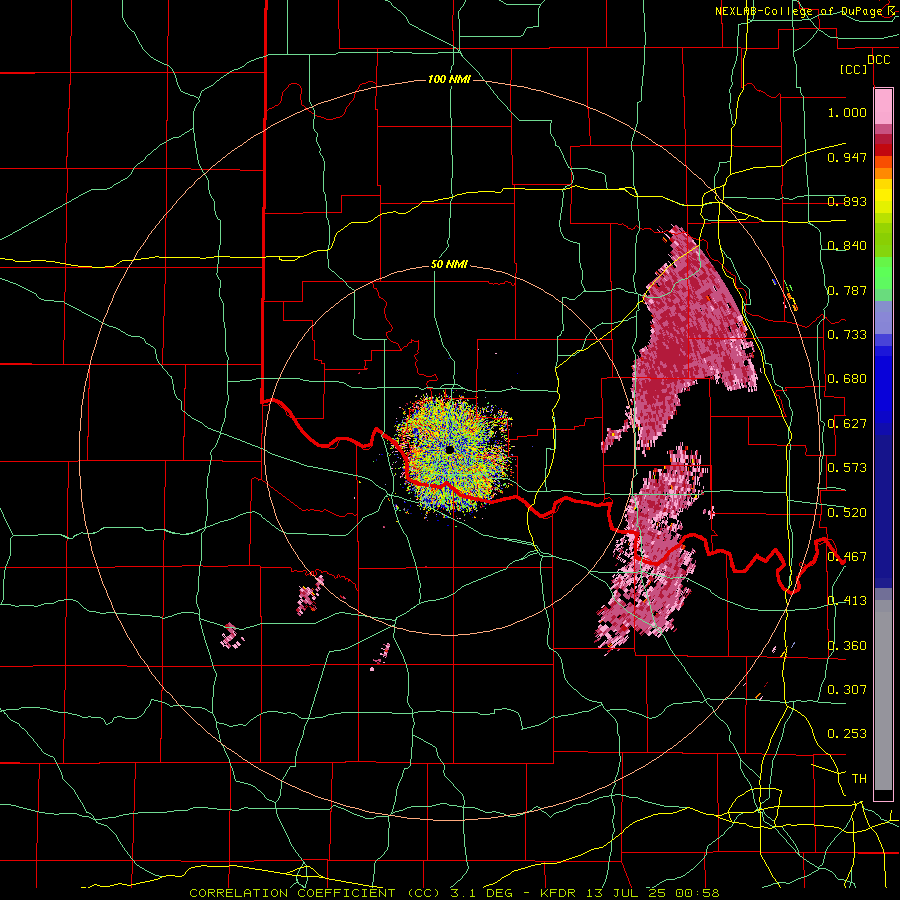This screenshot has height=900, width=900.
Task: Click the "50 NMI" range ring label
Action: click(x=449, y=265)
